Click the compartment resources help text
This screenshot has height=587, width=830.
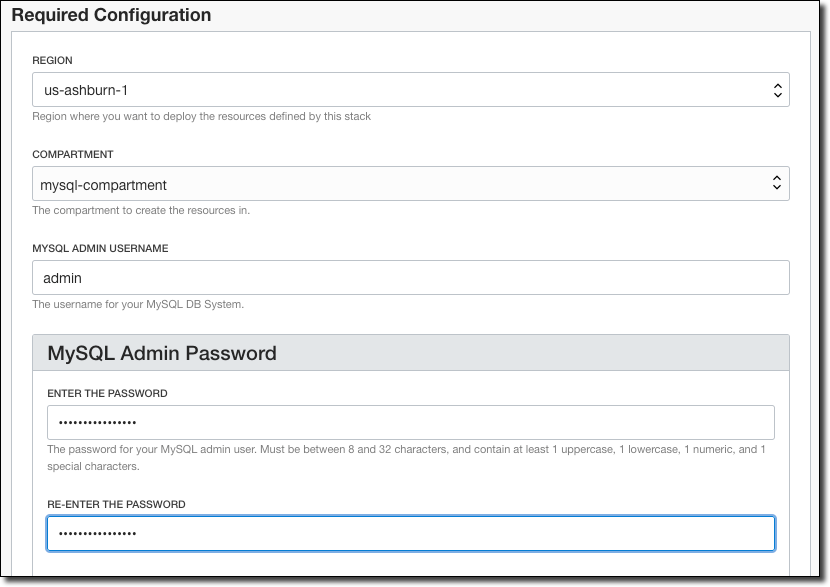[141, 211]
